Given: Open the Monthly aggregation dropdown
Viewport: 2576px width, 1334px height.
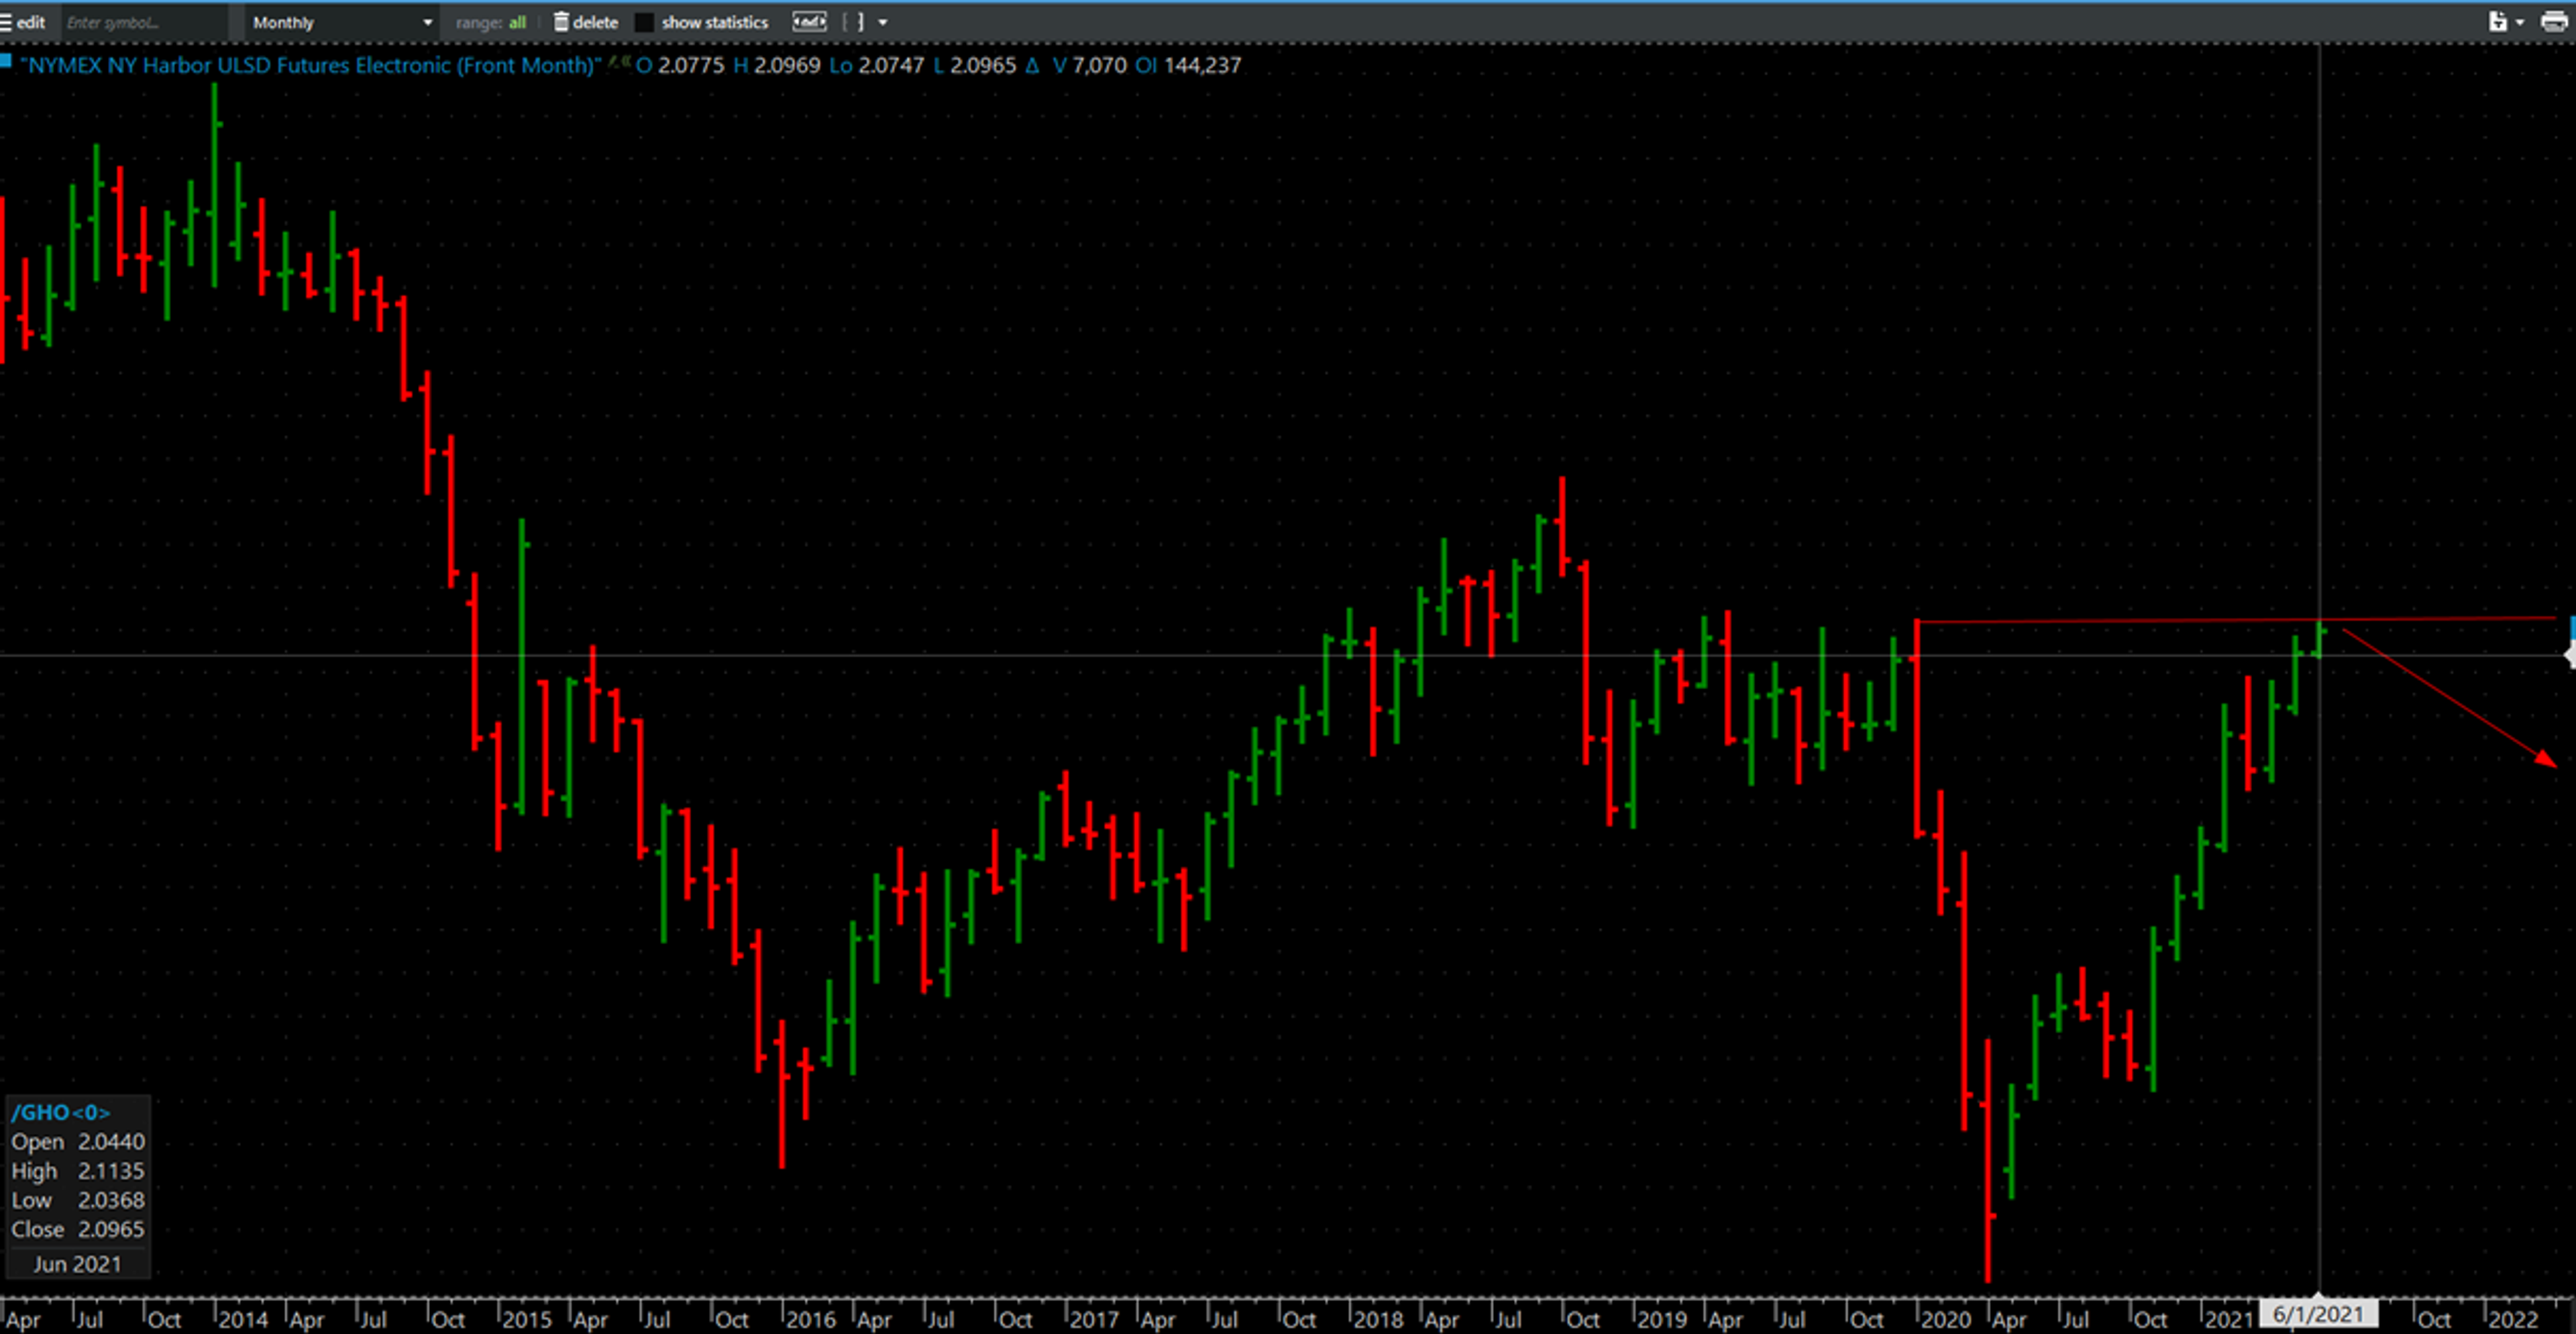Looking at the screenshot, I should point(342,22).
